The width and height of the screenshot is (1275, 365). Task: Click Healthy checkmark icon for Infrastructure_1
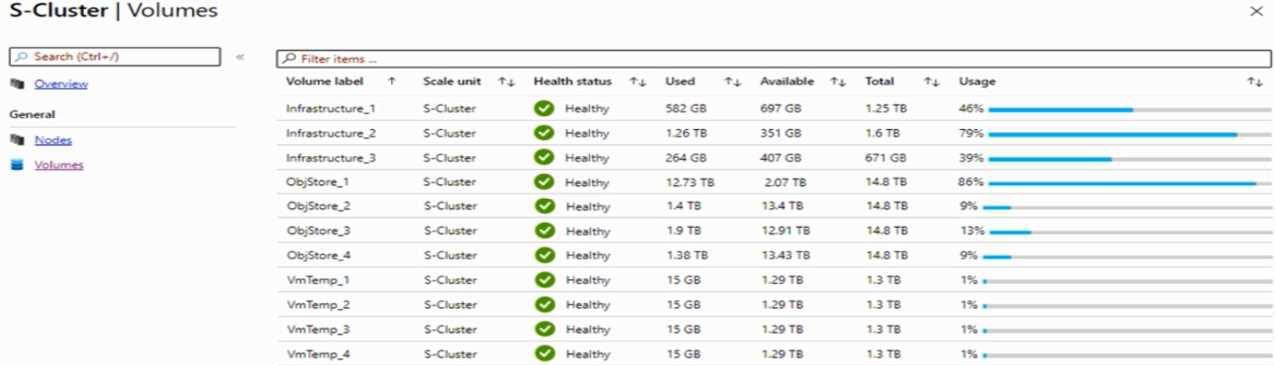pos(544,108)
